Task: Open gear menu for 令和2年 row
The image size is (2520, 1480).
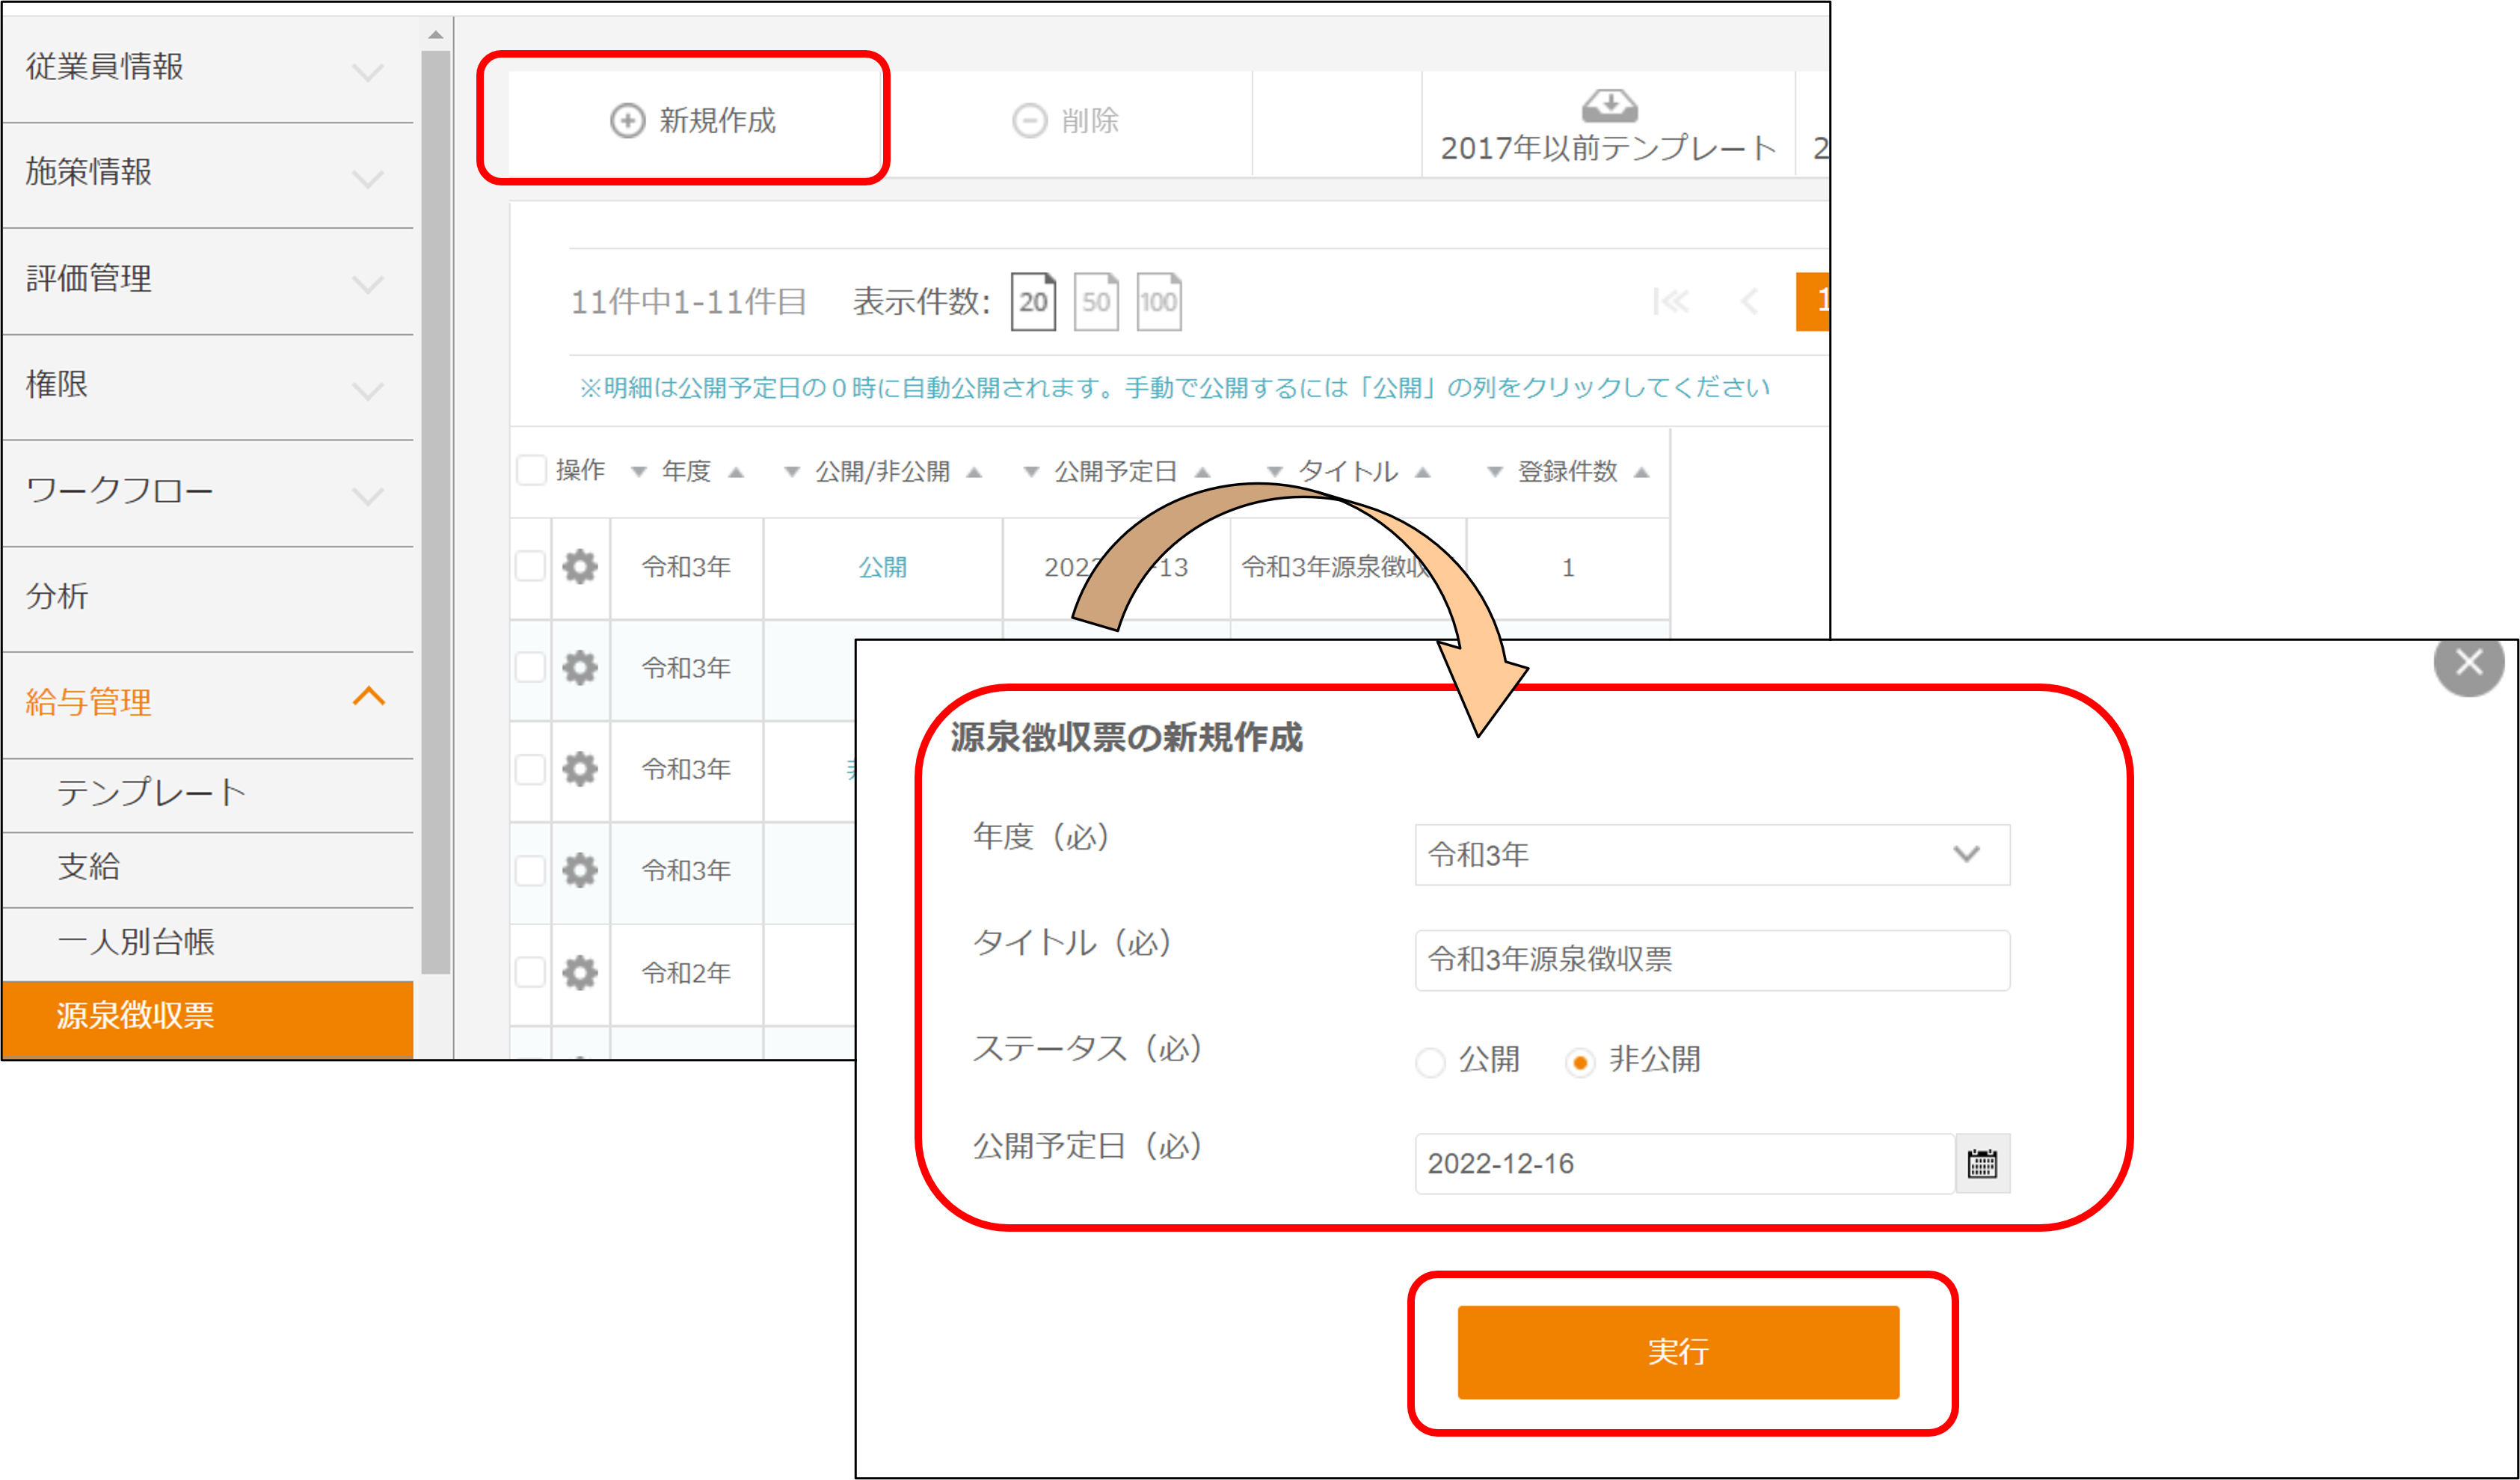Action: (x=580, y=972)
